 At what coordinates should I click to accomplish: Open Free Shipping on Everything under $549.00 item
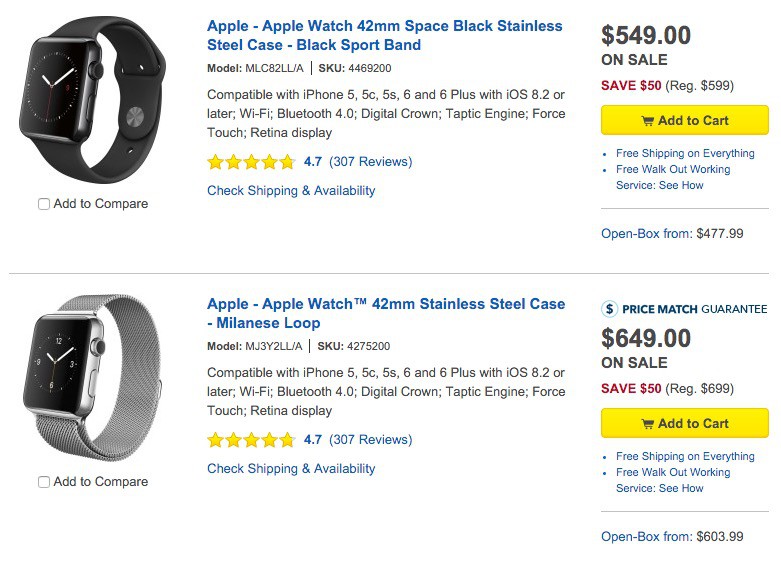tap(685, 154)
